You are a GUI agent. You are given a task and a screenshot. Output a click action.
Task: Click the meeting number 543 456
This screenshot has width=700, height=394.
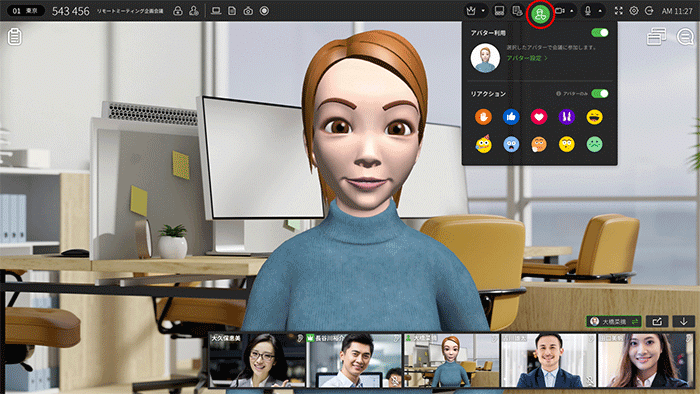click(71, 11)
